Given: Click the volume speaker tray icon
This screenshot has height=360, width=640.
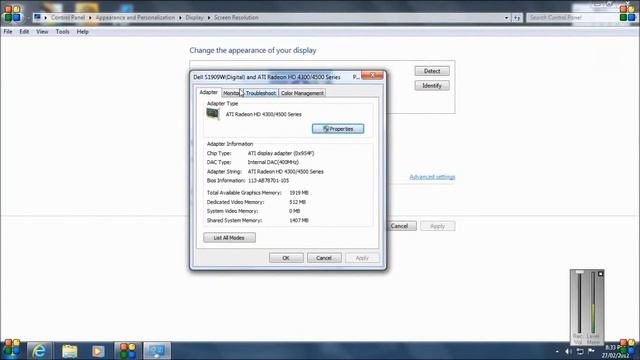Looking at the screenshot, I should (569, 351).
